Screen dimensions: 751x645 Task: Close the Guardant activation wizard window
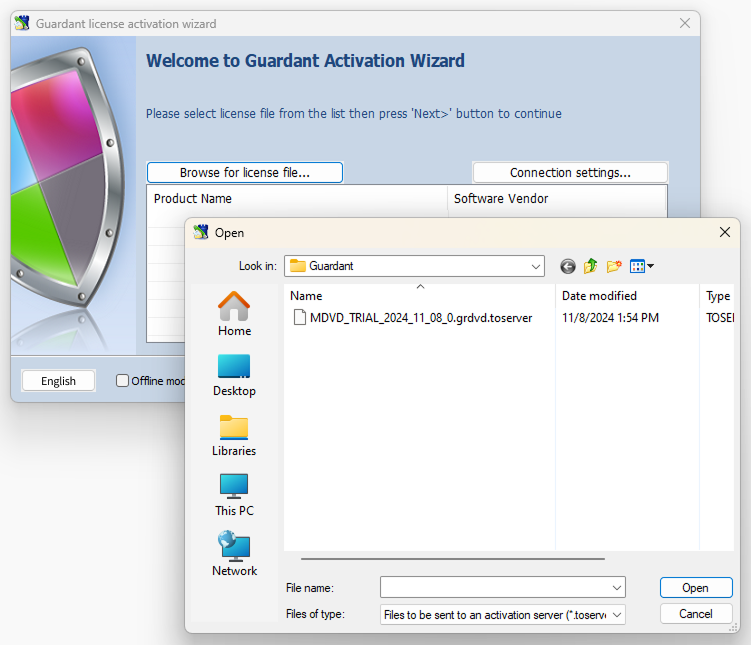click(685, 23)
